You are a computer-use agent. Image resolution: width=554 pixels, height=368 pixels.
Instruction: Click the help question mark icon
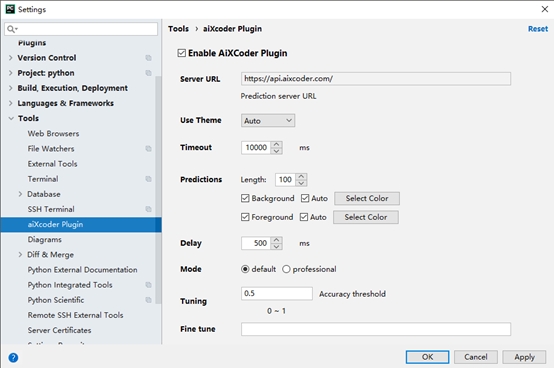[x=13, y=358]
